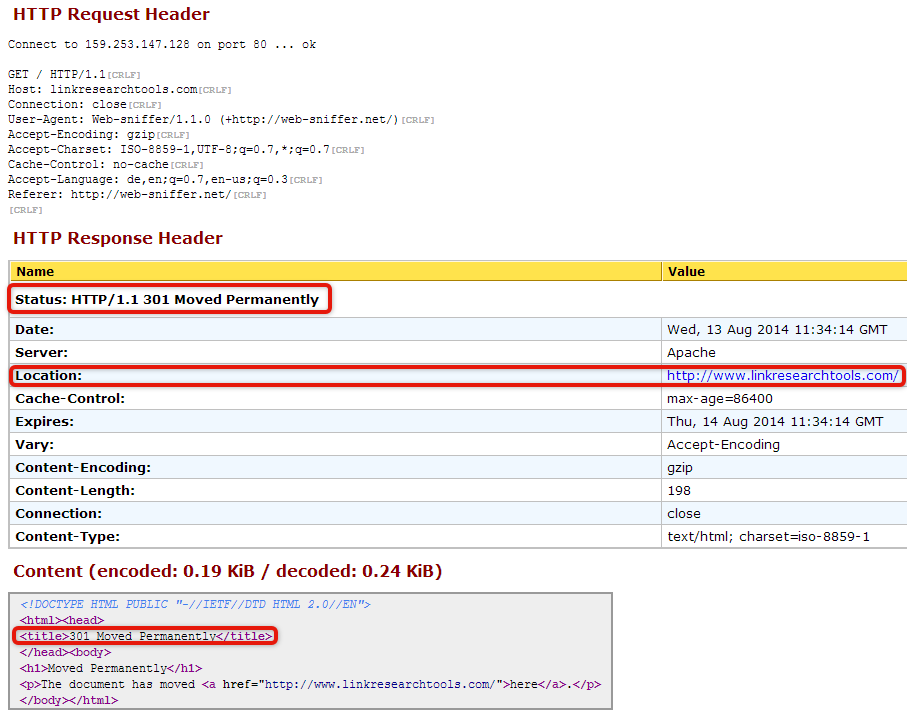Select the 'Vary:' header name cell
This screenshot has height=718, width=907.
(335, 444)
